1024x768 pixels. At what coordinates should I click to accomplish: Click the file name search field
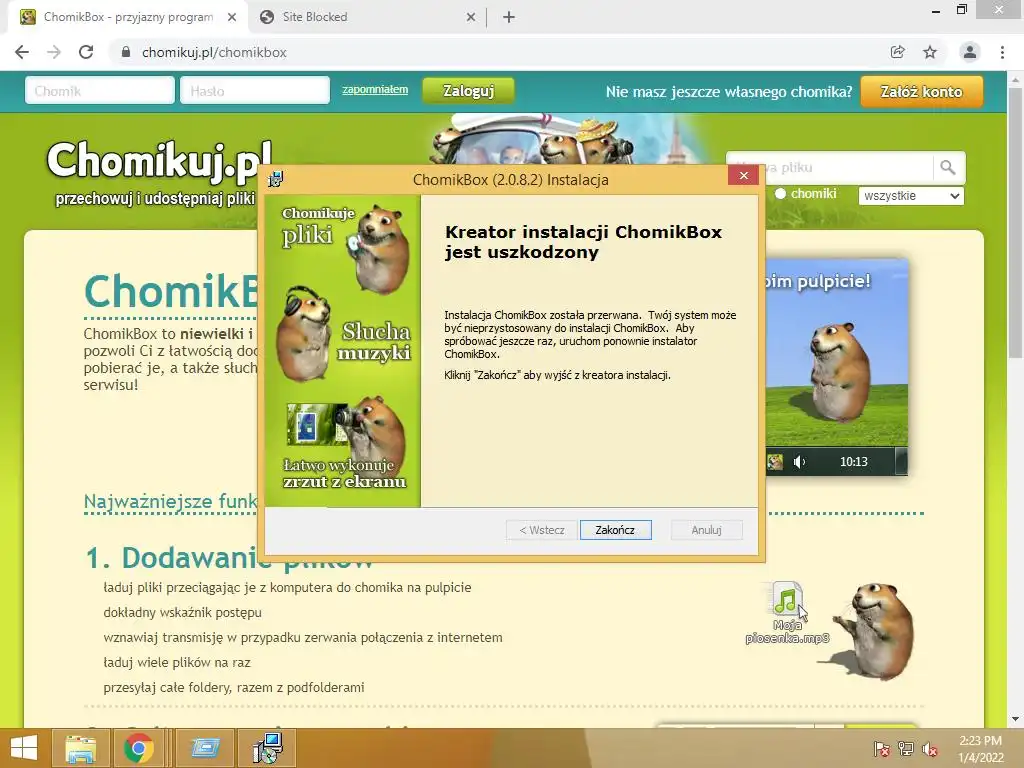829,168
